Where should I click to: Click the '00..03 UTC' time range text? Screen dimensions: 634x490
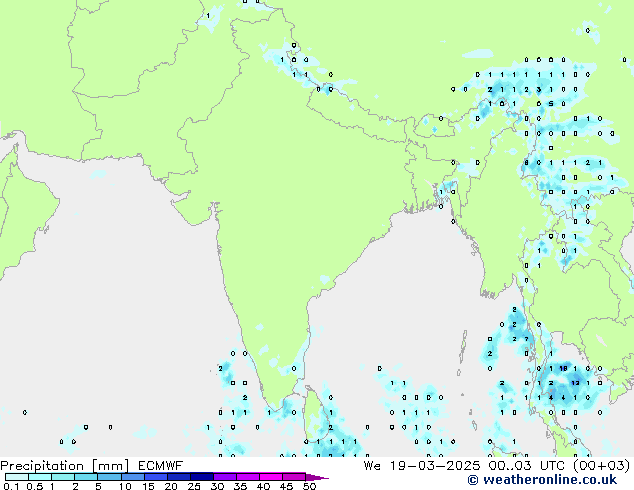(527, 466)
